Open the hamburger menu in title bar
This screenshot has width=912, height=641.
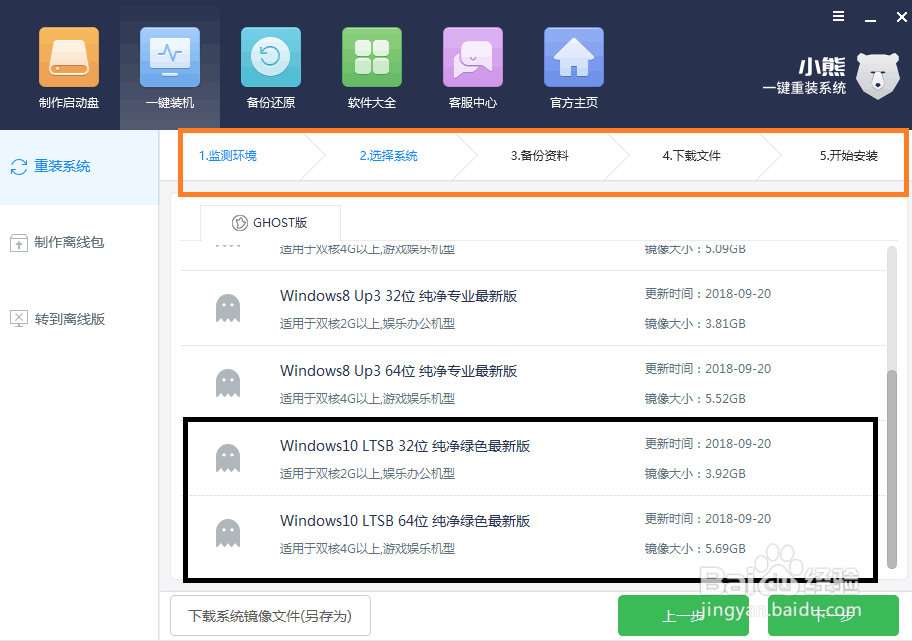coord(838,16)
